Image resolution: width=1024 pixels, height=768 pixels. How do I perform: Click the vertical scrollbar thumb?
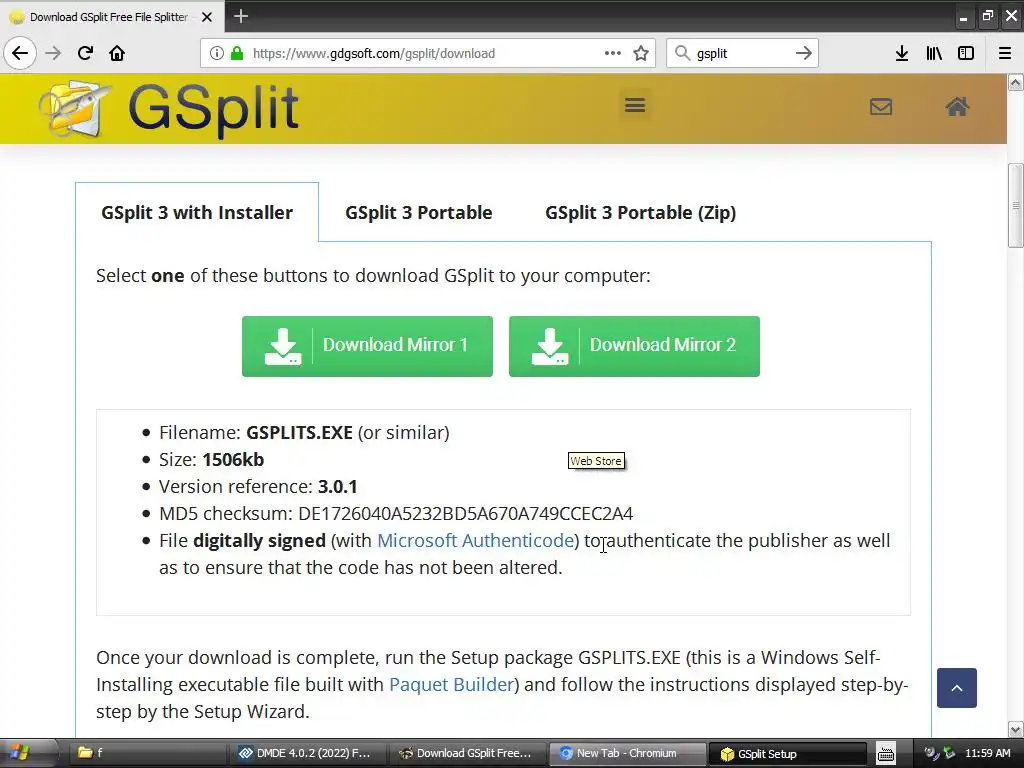[x=1016, y=205]
